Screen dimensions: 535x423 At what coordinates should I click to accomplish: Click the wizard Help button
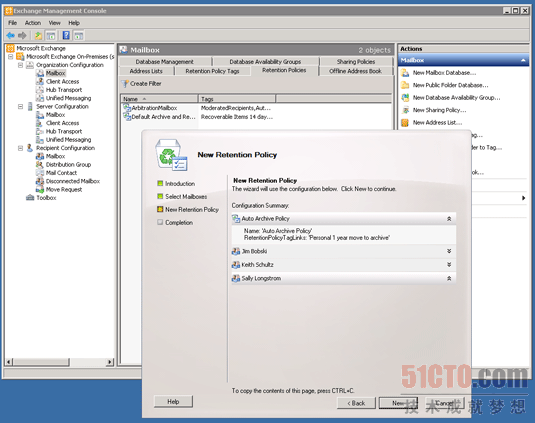click(x=173, y=402)
